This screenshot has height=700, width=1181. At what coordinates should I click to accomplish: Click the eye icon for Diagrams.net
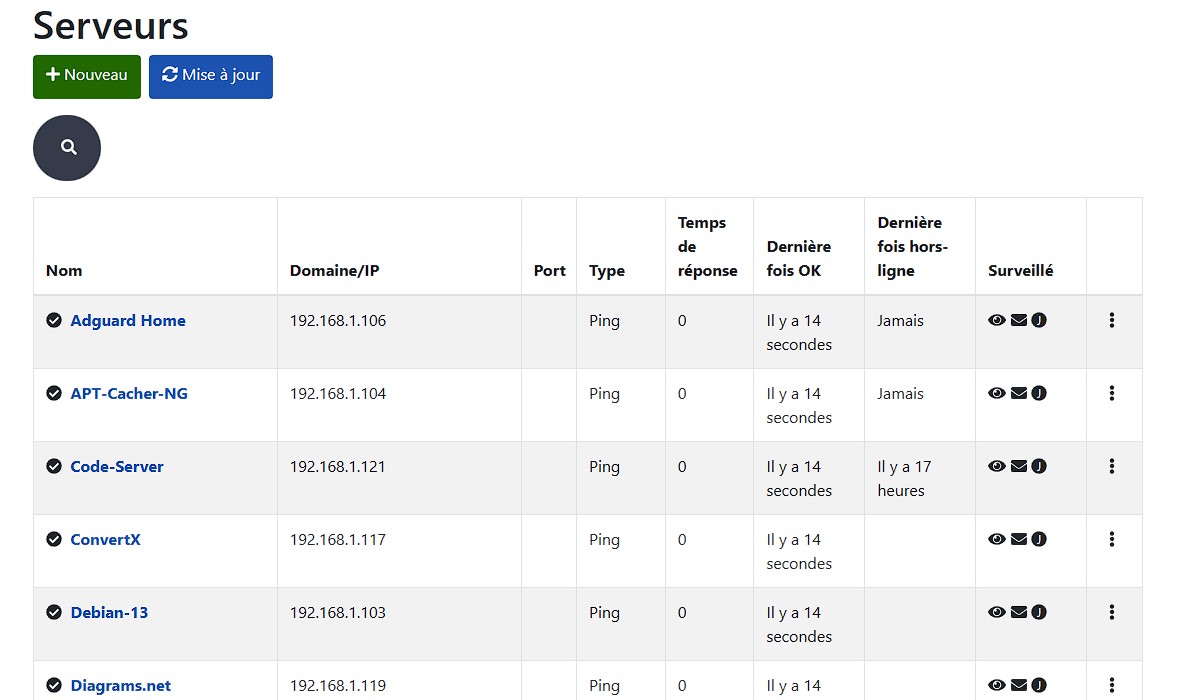tap(997, 685)
